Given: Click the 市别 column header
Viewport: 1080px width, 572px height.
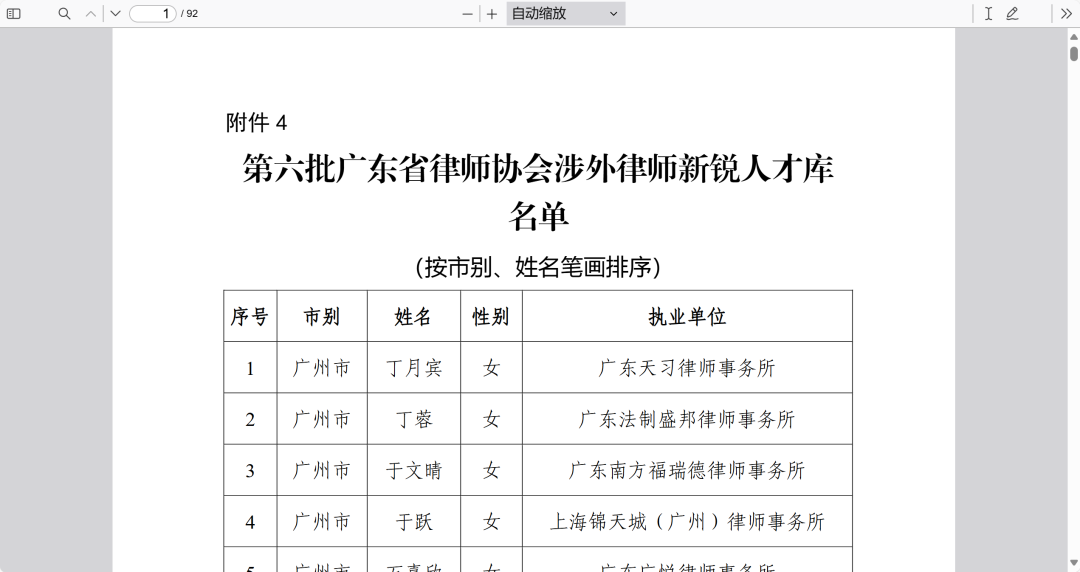Looking at the screenshot, I should pyautogui.click(x=322, y=316).
